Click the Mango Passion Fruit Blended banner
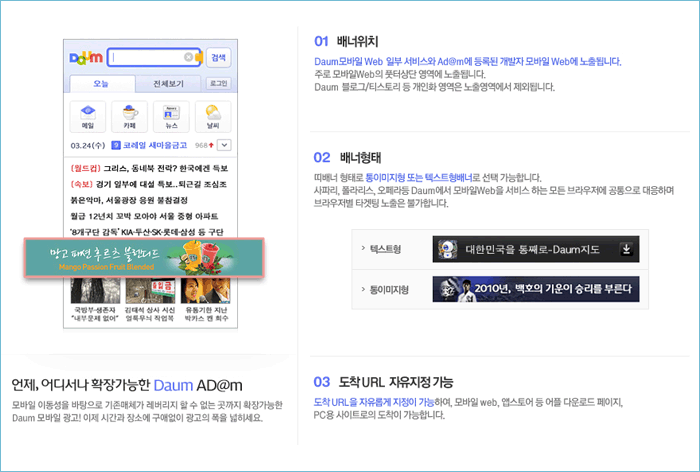 click(144, 258)
